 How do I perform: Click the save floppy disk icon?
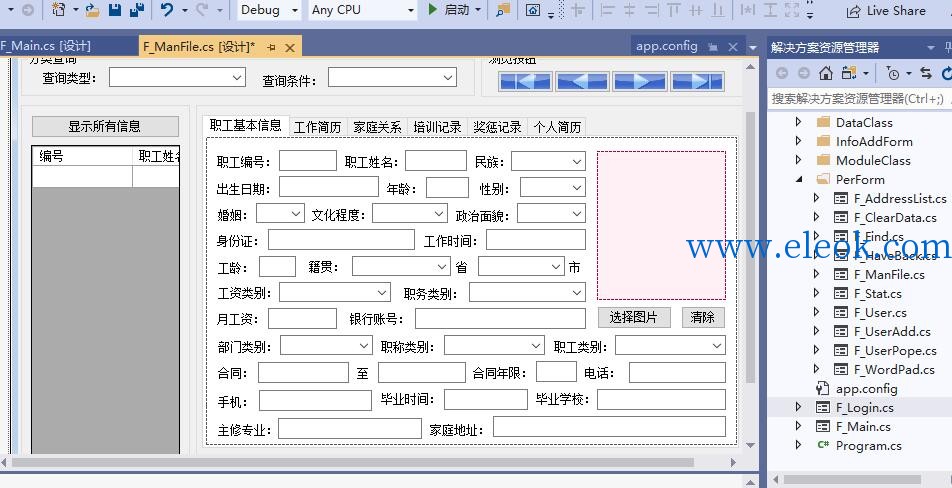tap(115, 10)
